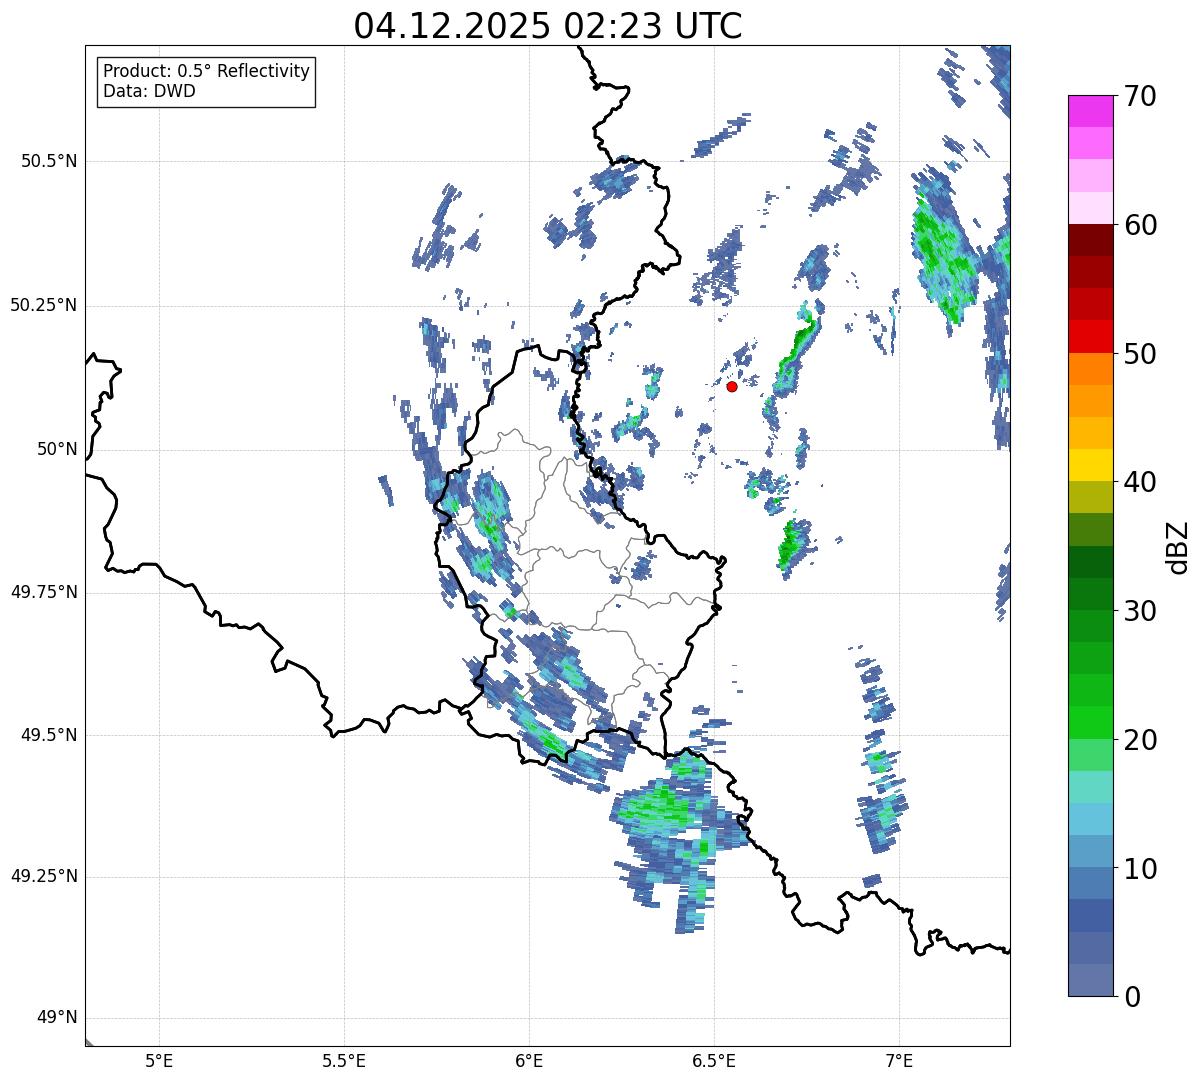Click the pale pink colorbar segment above 60
1202x1081 pixels.
[1091, 208]
